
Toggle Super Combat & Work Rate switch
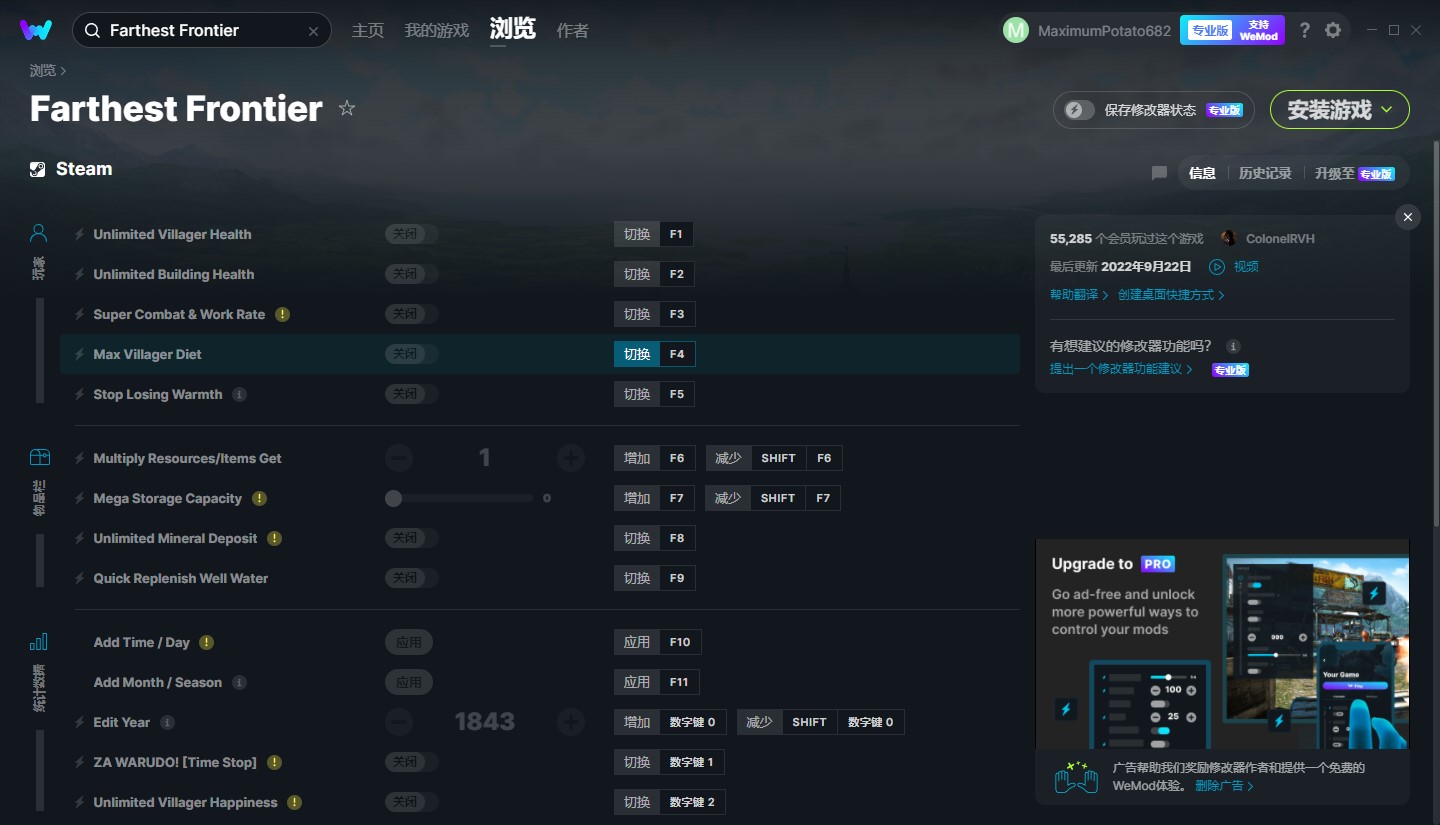coord(411,314)
